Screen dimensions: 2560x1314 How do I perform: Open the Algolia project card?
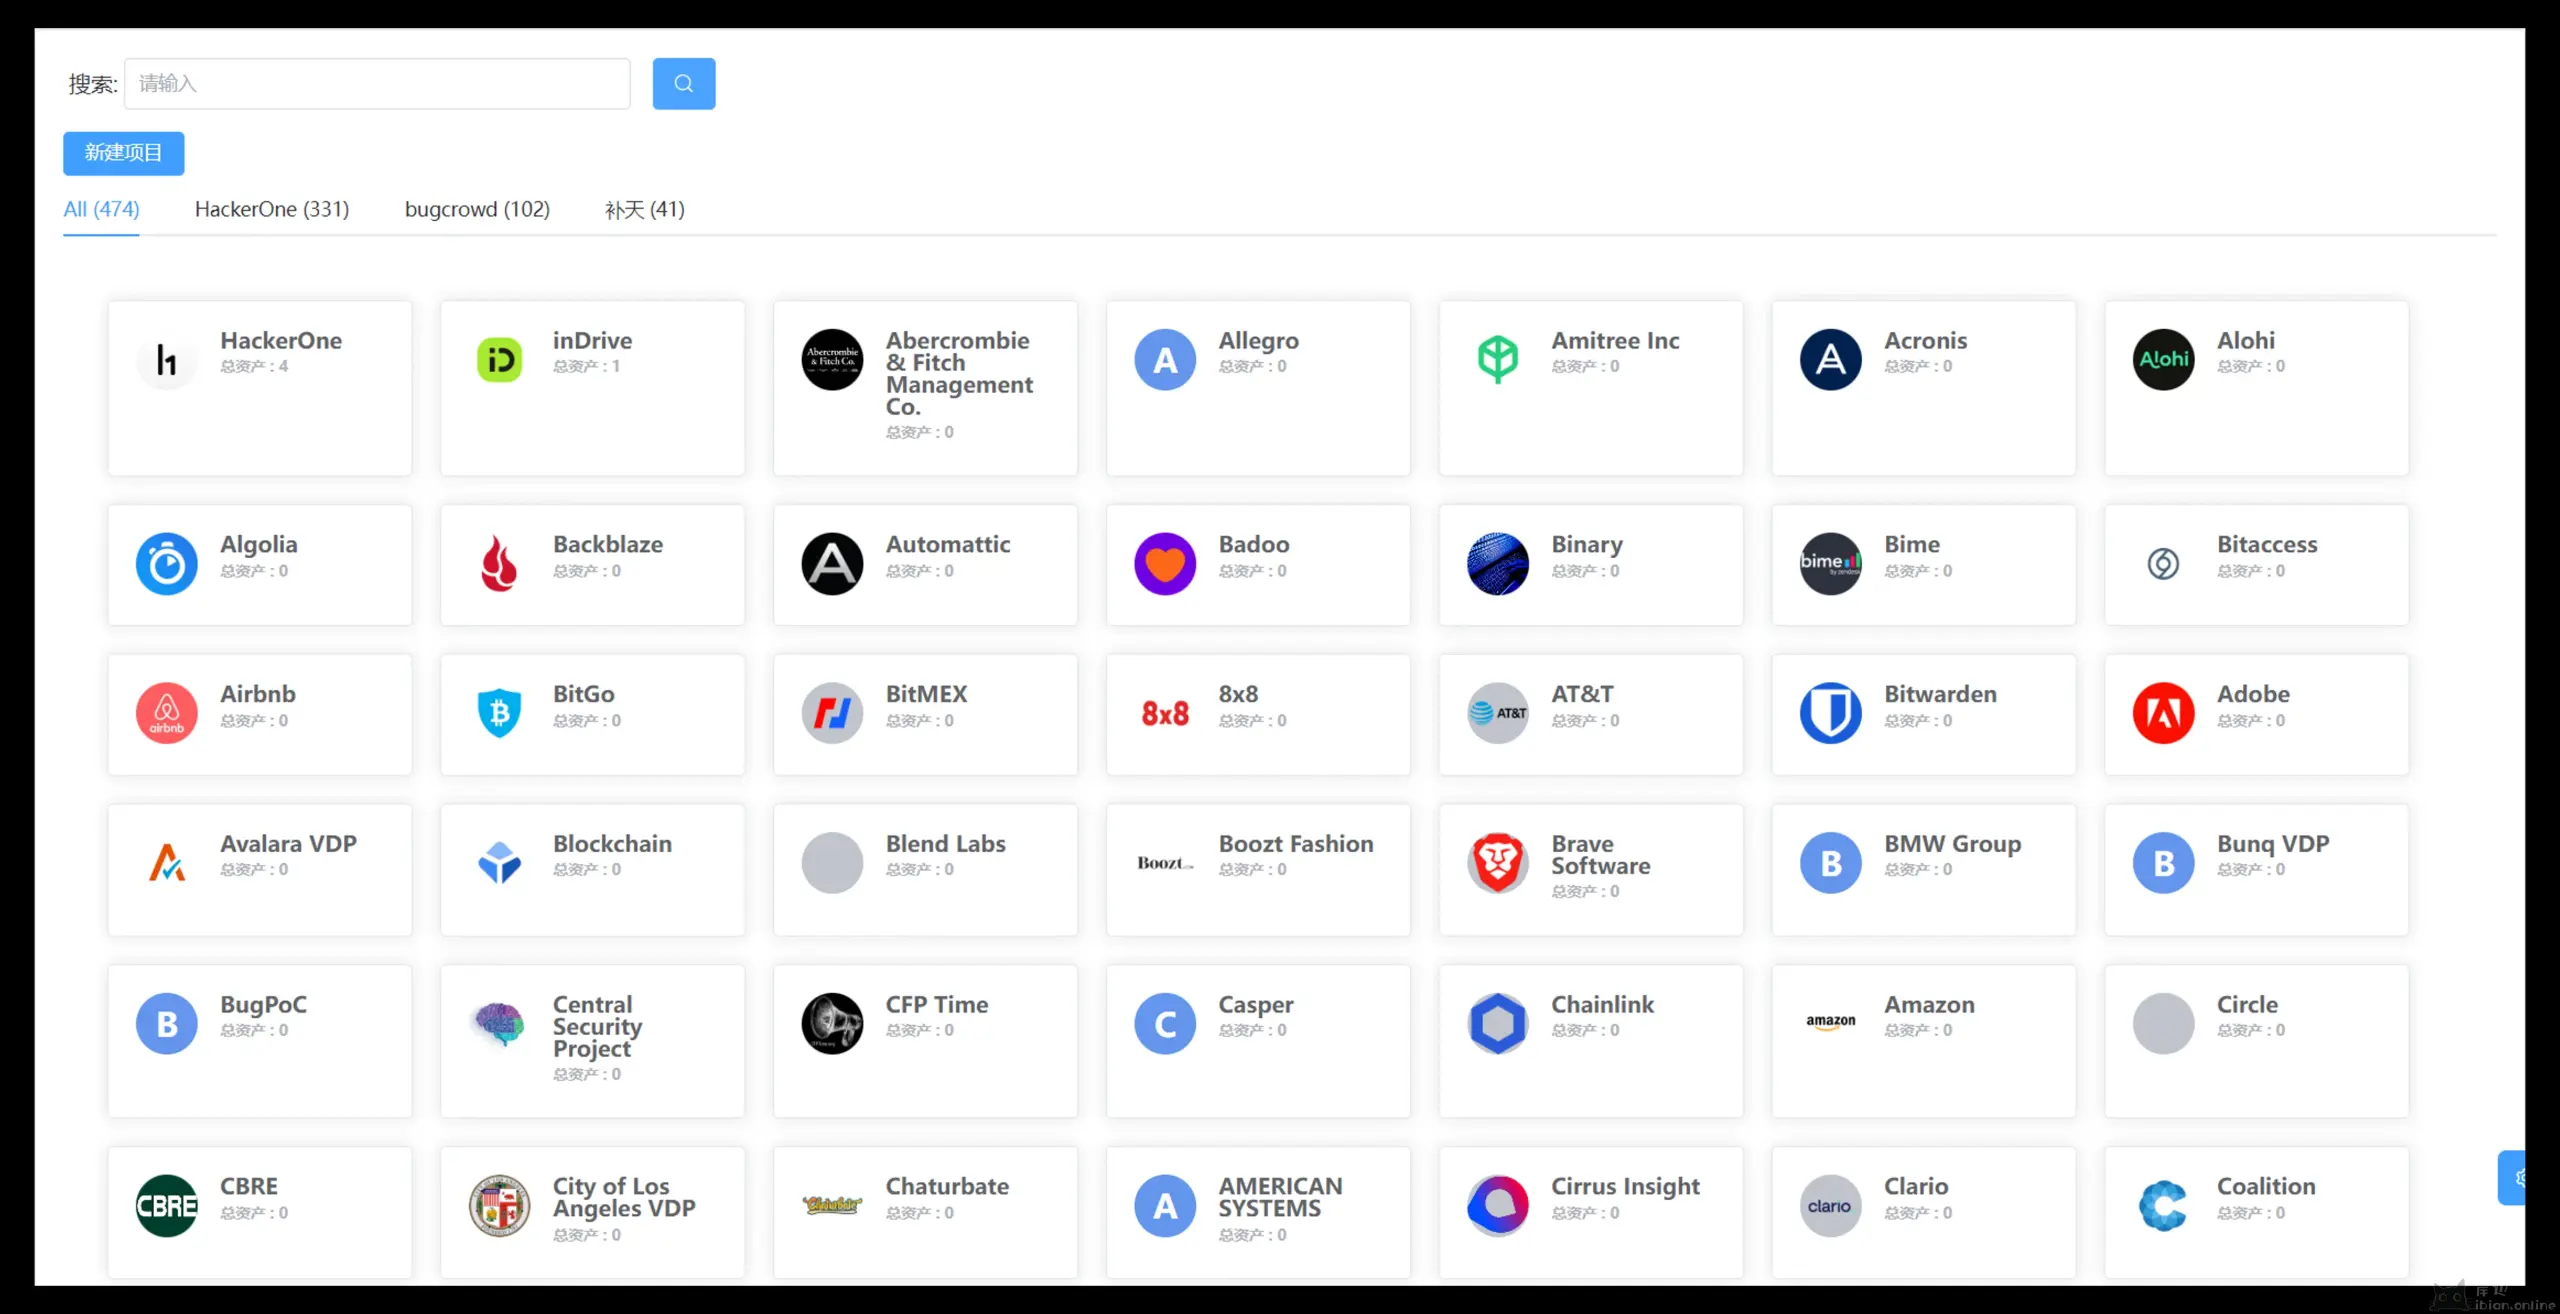(x=259, y=565)
